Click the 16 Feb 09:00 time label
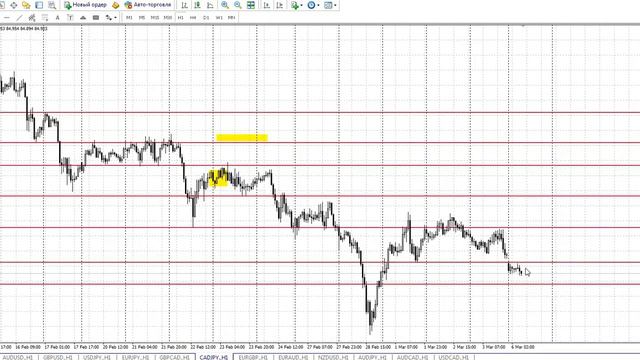640x360 pixels. point(28,347)
